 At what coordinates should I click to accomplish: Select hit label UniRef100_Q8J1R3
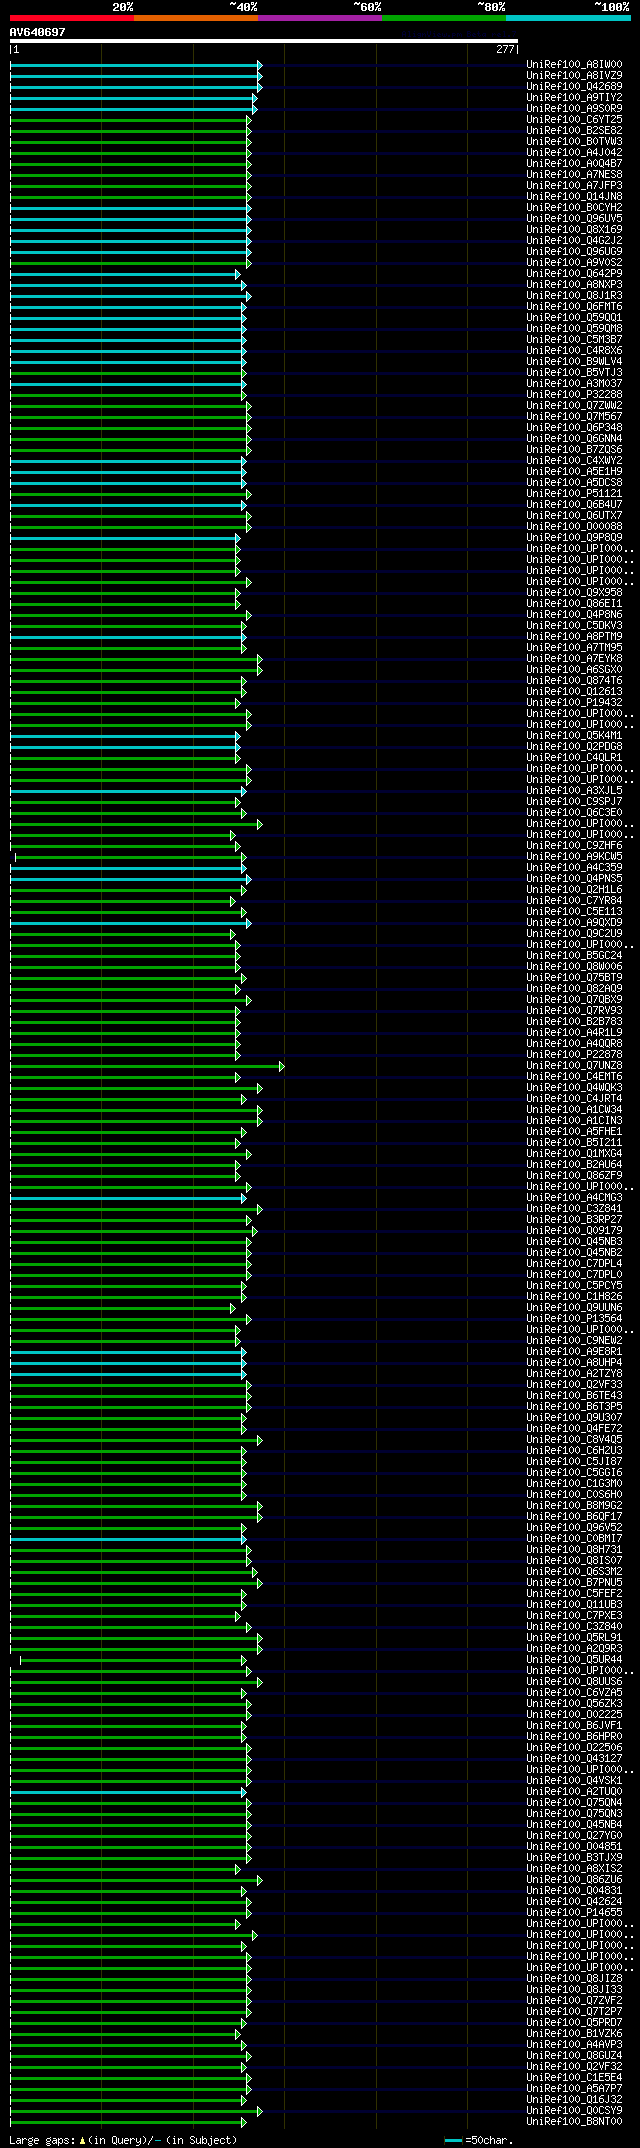pyautogui.click(x=574, y=296)
